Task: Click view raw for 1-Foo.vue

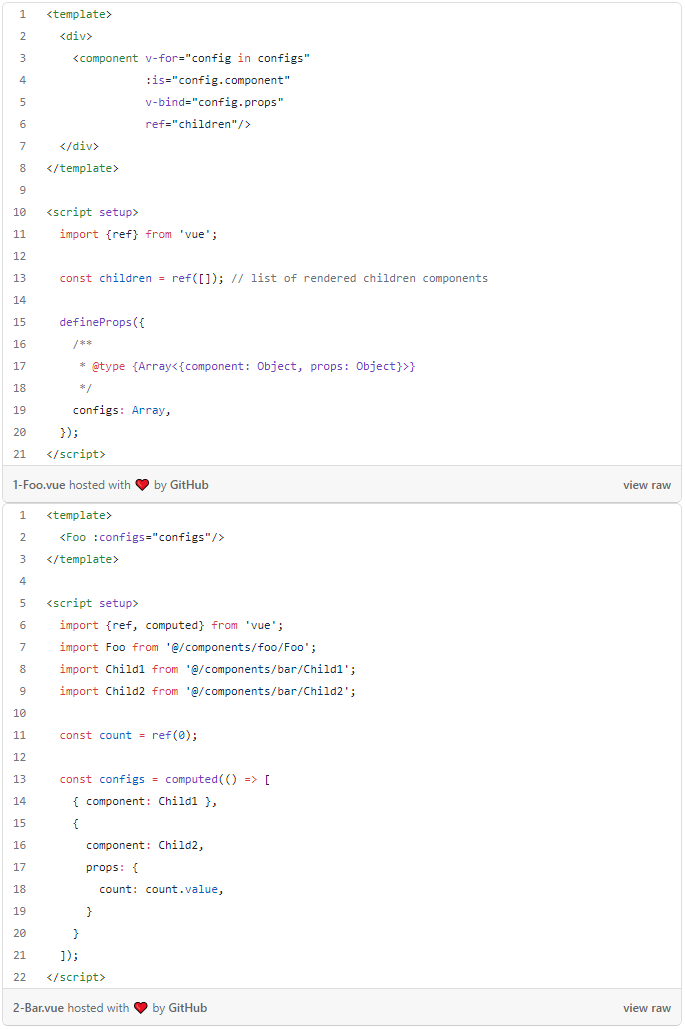Action: coord(647,485)
